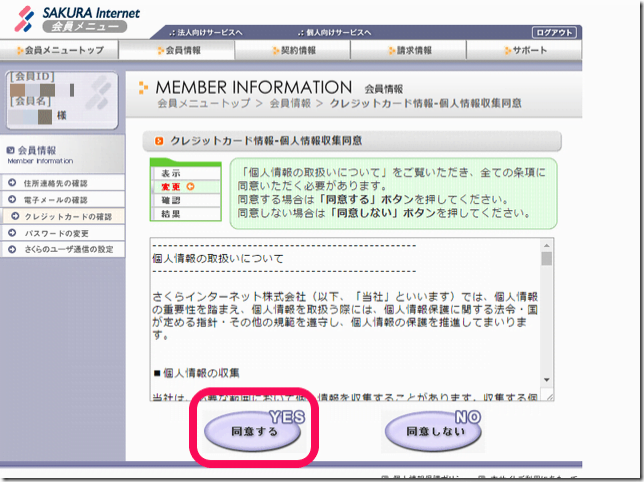Click the 同意しない NO button

pos(432,433)
